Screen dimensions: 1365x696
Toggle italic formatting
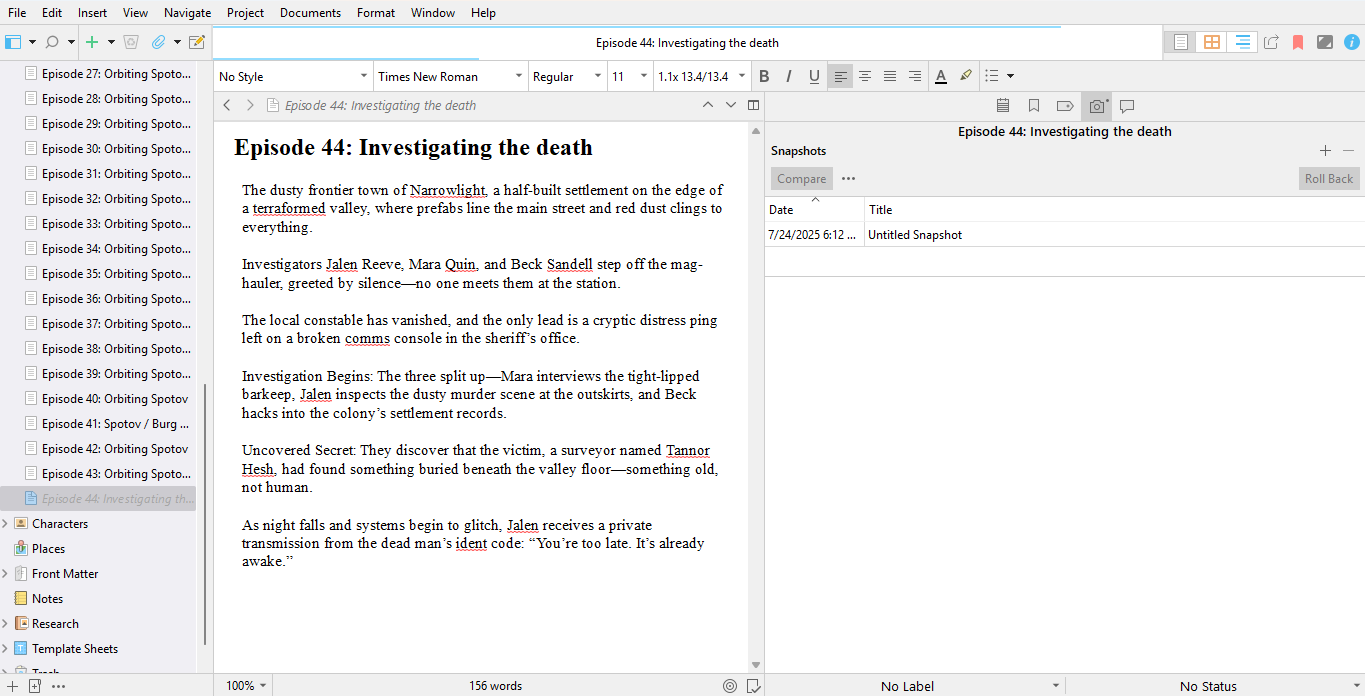click(x=789, y=76)
